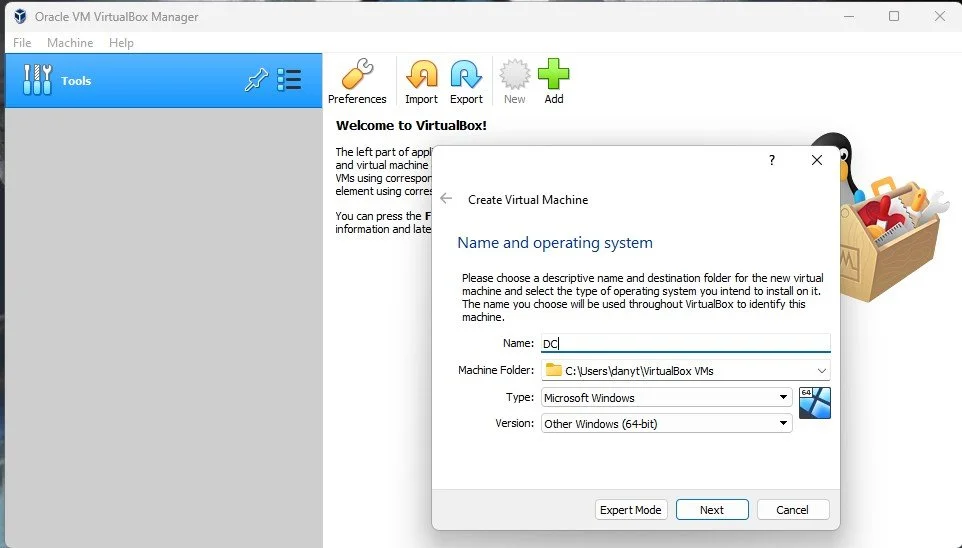Click the Expert Mode button
The width and height of the screenshot is (962, 548).
(631, 510)
